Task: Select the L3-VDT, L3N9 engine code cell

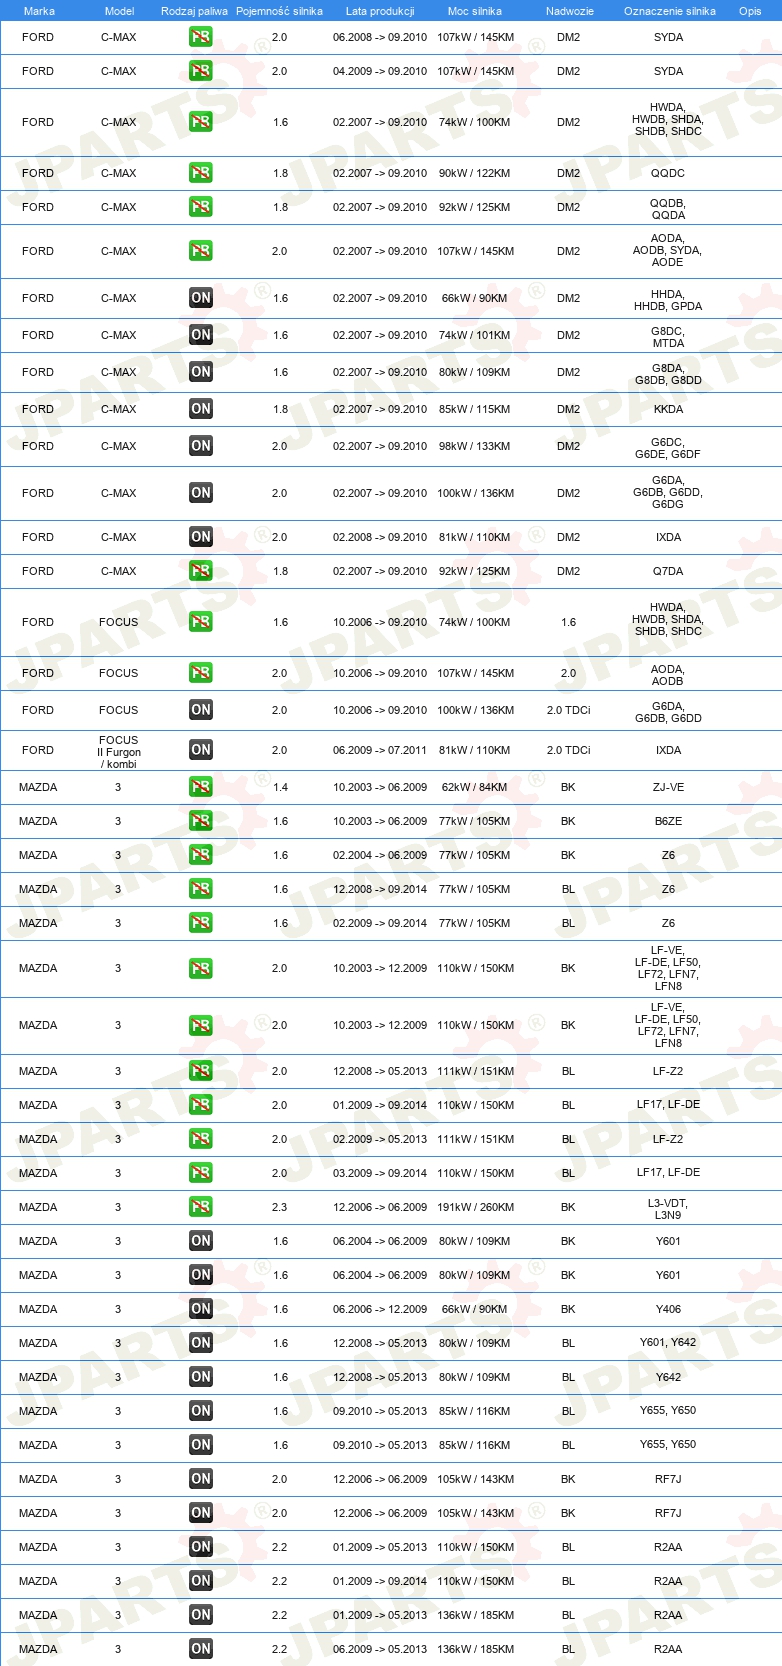Action: (668, 1209)
